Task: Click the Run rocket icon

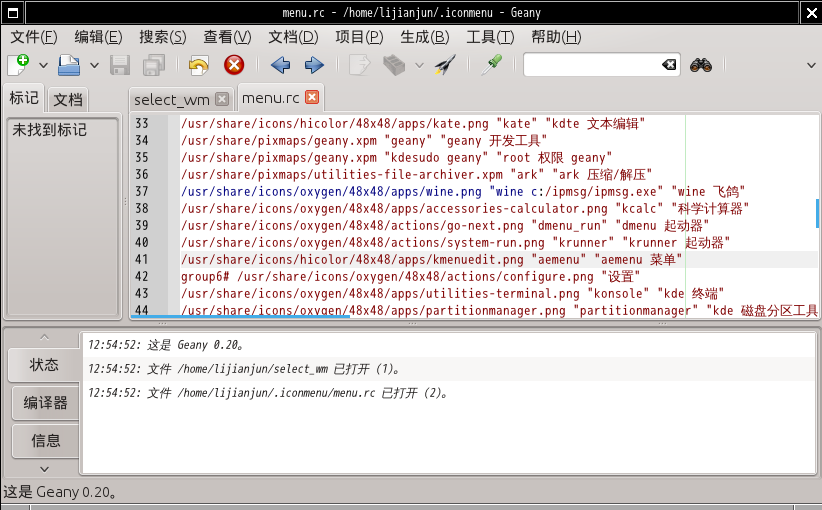Action: pyautogui.click(x=445, y=65)
